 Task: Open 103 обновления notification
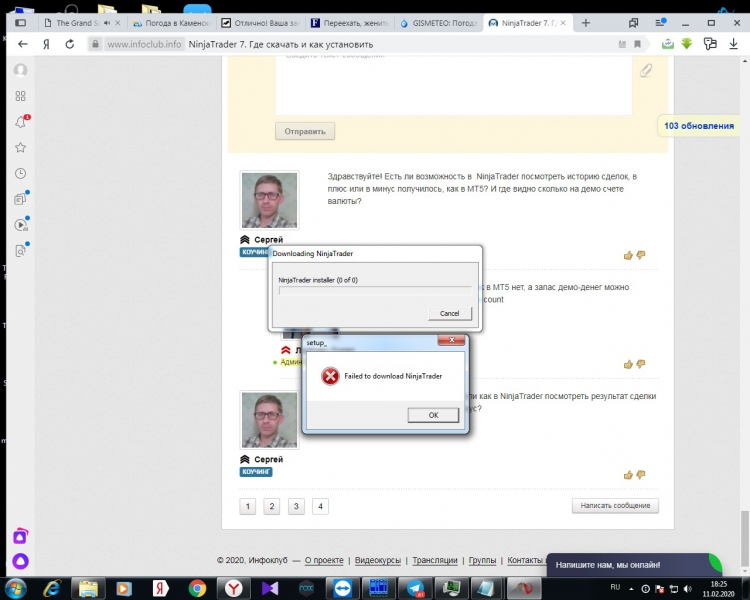pos(698,126)
